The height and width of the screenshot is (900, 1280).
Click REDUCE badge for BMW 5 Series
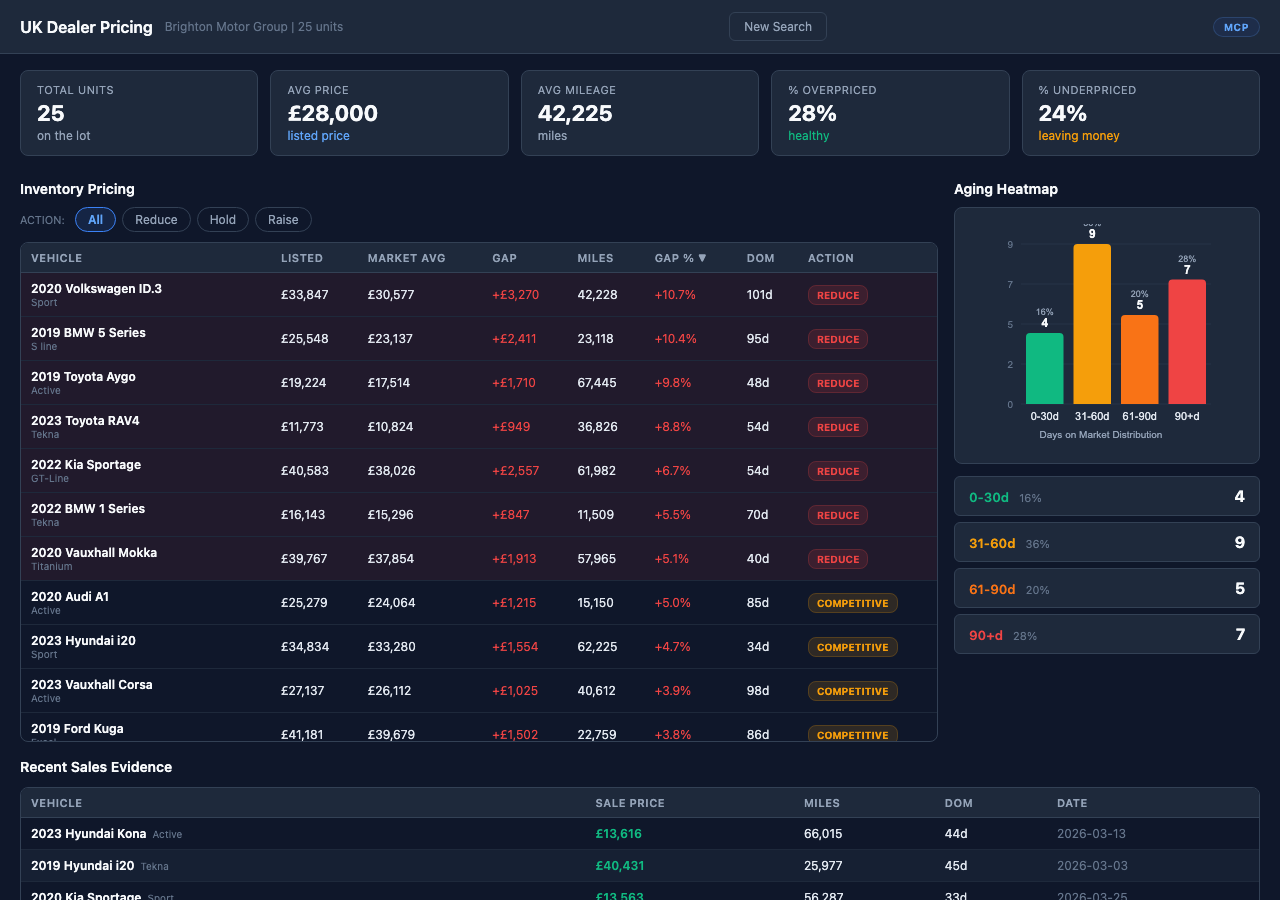pyautogui.click(x=838, y=339)
